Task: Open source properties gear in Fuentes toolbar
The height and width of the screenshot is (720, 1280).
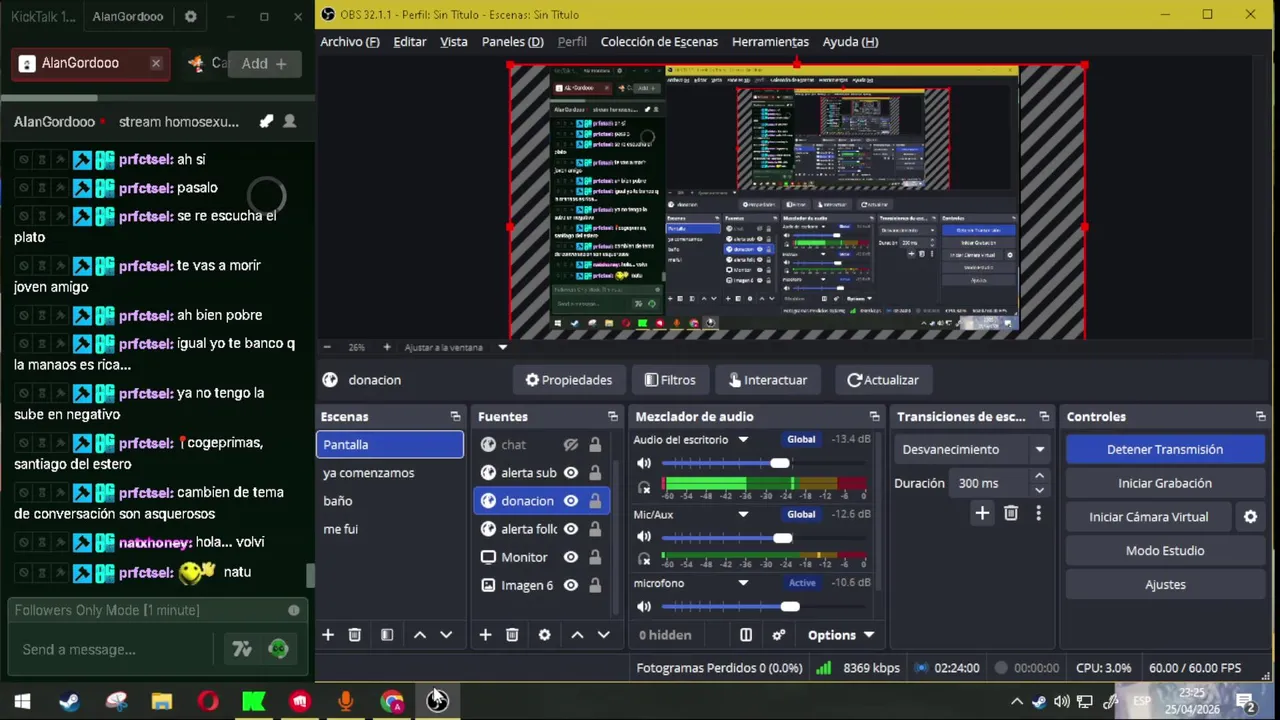Action: click(x=544, y=635)
